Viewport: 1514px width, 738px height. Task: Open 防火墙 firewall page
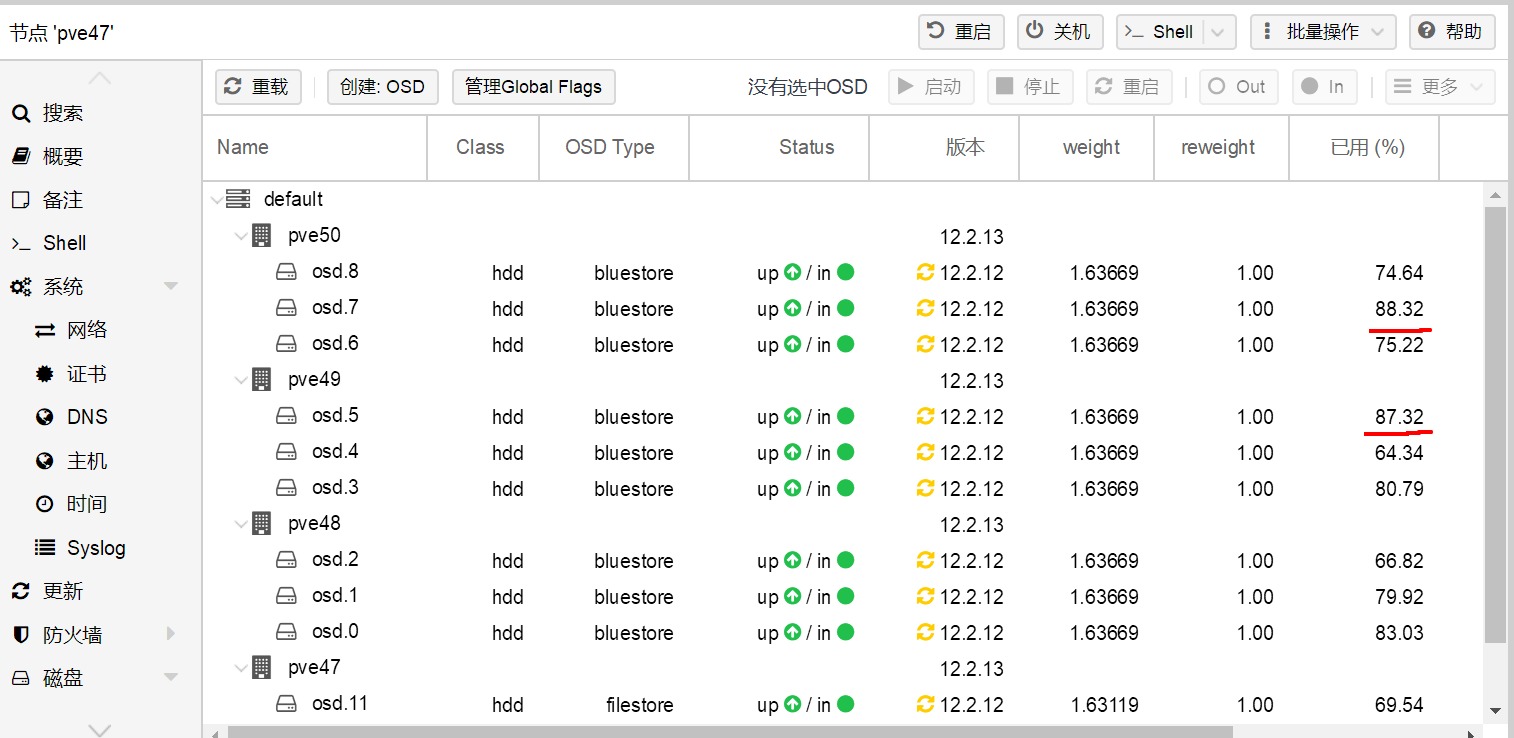(72, 635)
